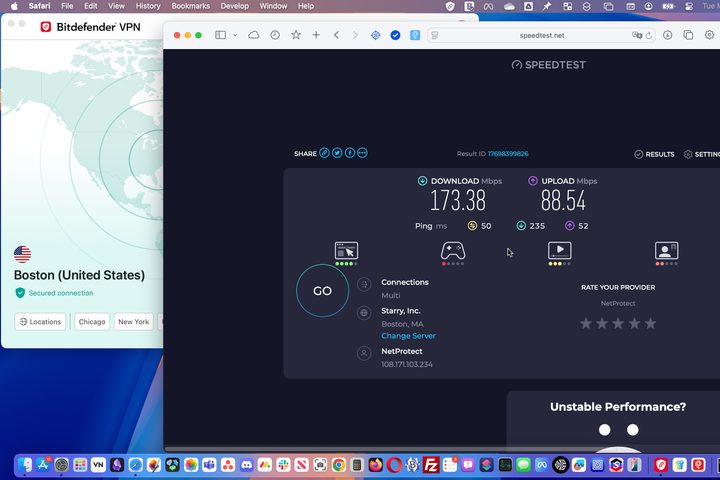Open Firefox from the Dock

(376, 465)
